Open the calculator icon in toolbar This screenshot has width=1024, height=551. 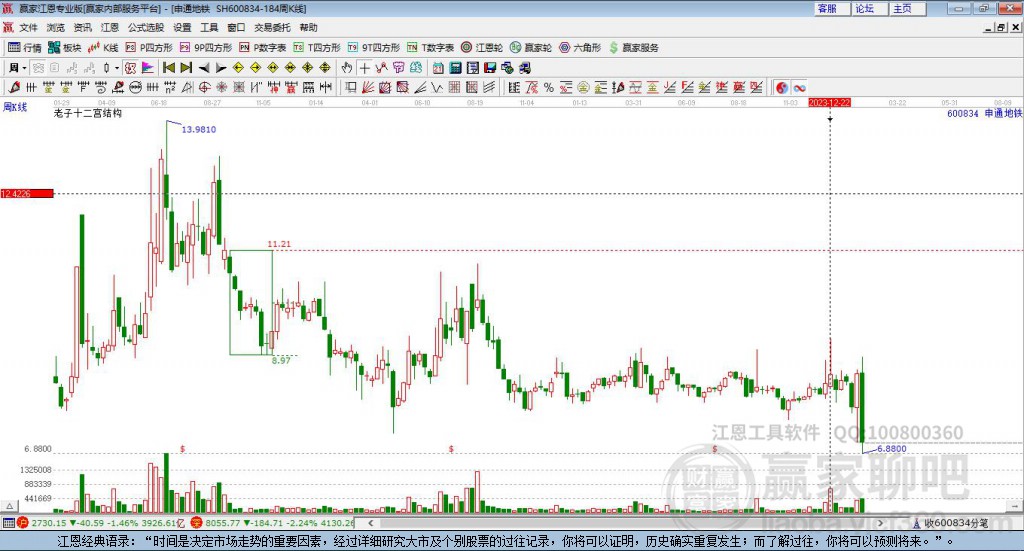455,68
